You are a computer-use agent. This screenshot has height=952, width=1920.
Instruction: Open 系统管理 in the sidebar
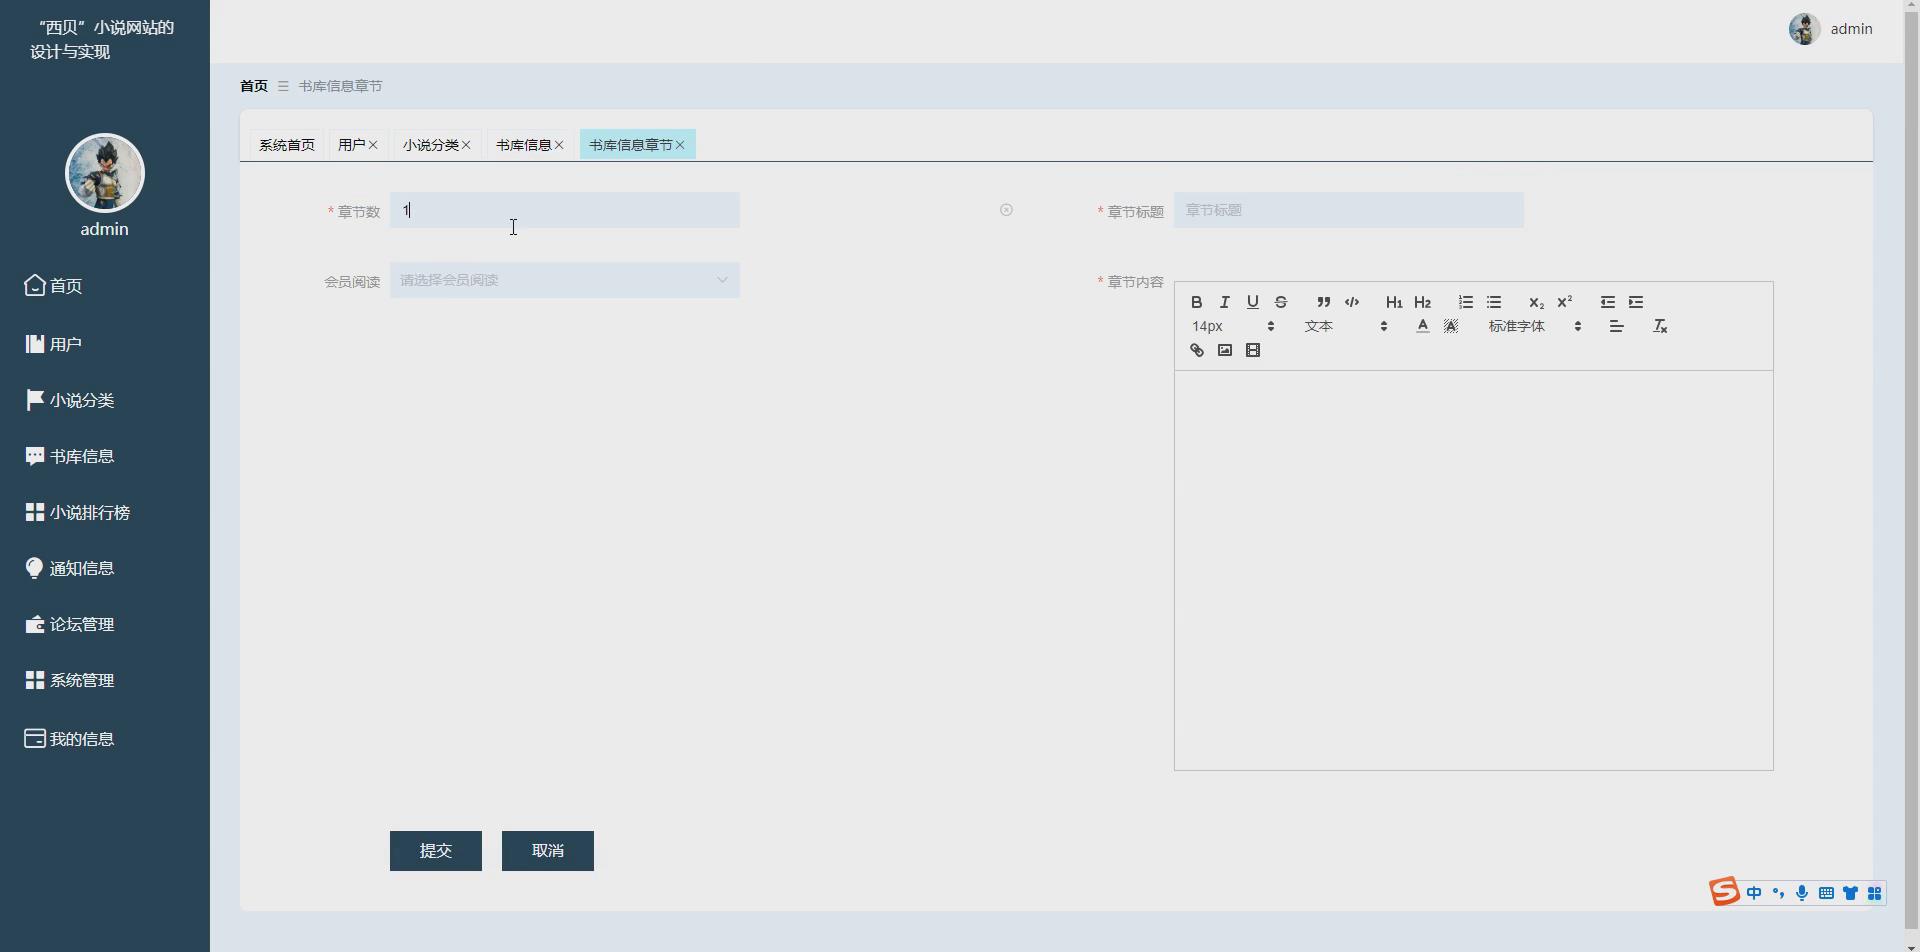[105, 680]
